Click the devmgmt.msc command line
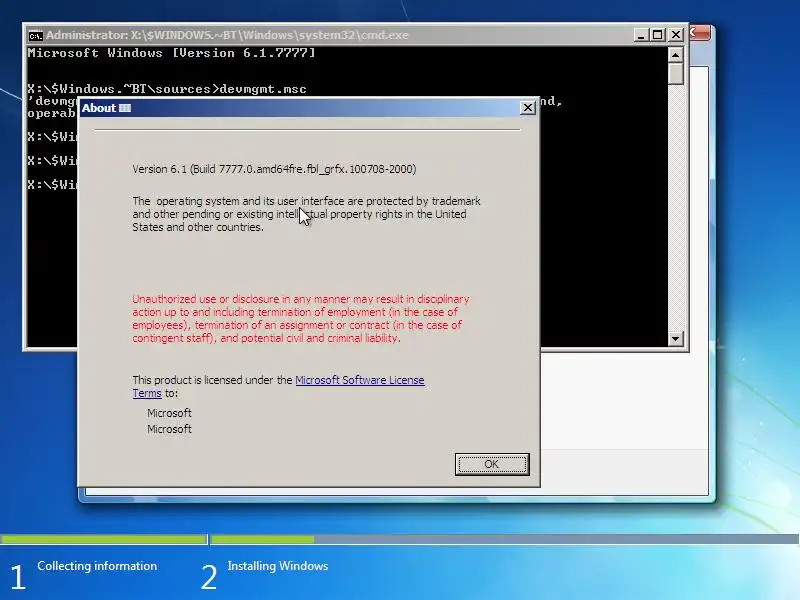Screen dimensions: 800x600 pos(167,89)
